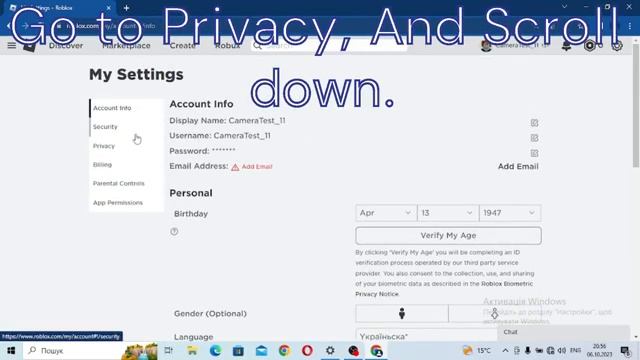Open a new browser tab
This screenshot has height=360, width=640.
point(127,8)
